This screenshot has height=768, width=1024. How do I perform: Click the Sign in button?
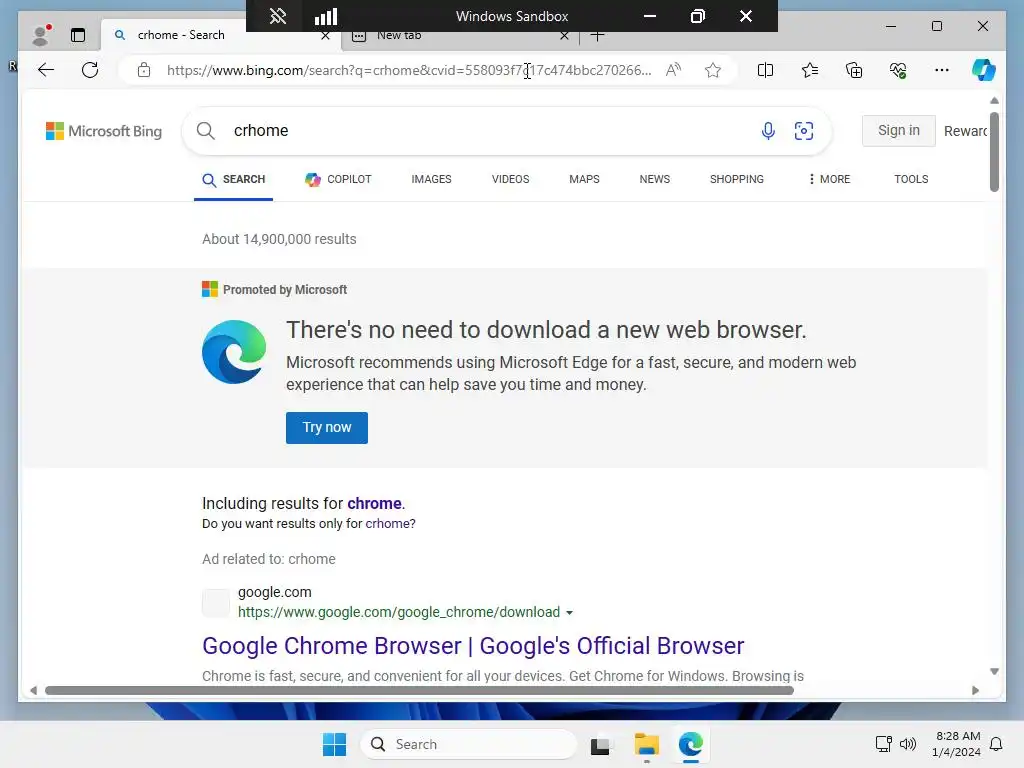pos(899,131)
